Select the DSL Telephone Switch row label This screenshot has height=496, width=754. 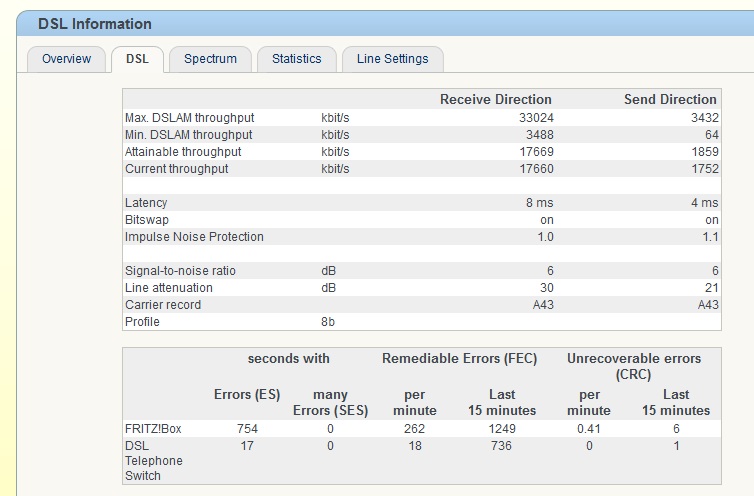154,461
